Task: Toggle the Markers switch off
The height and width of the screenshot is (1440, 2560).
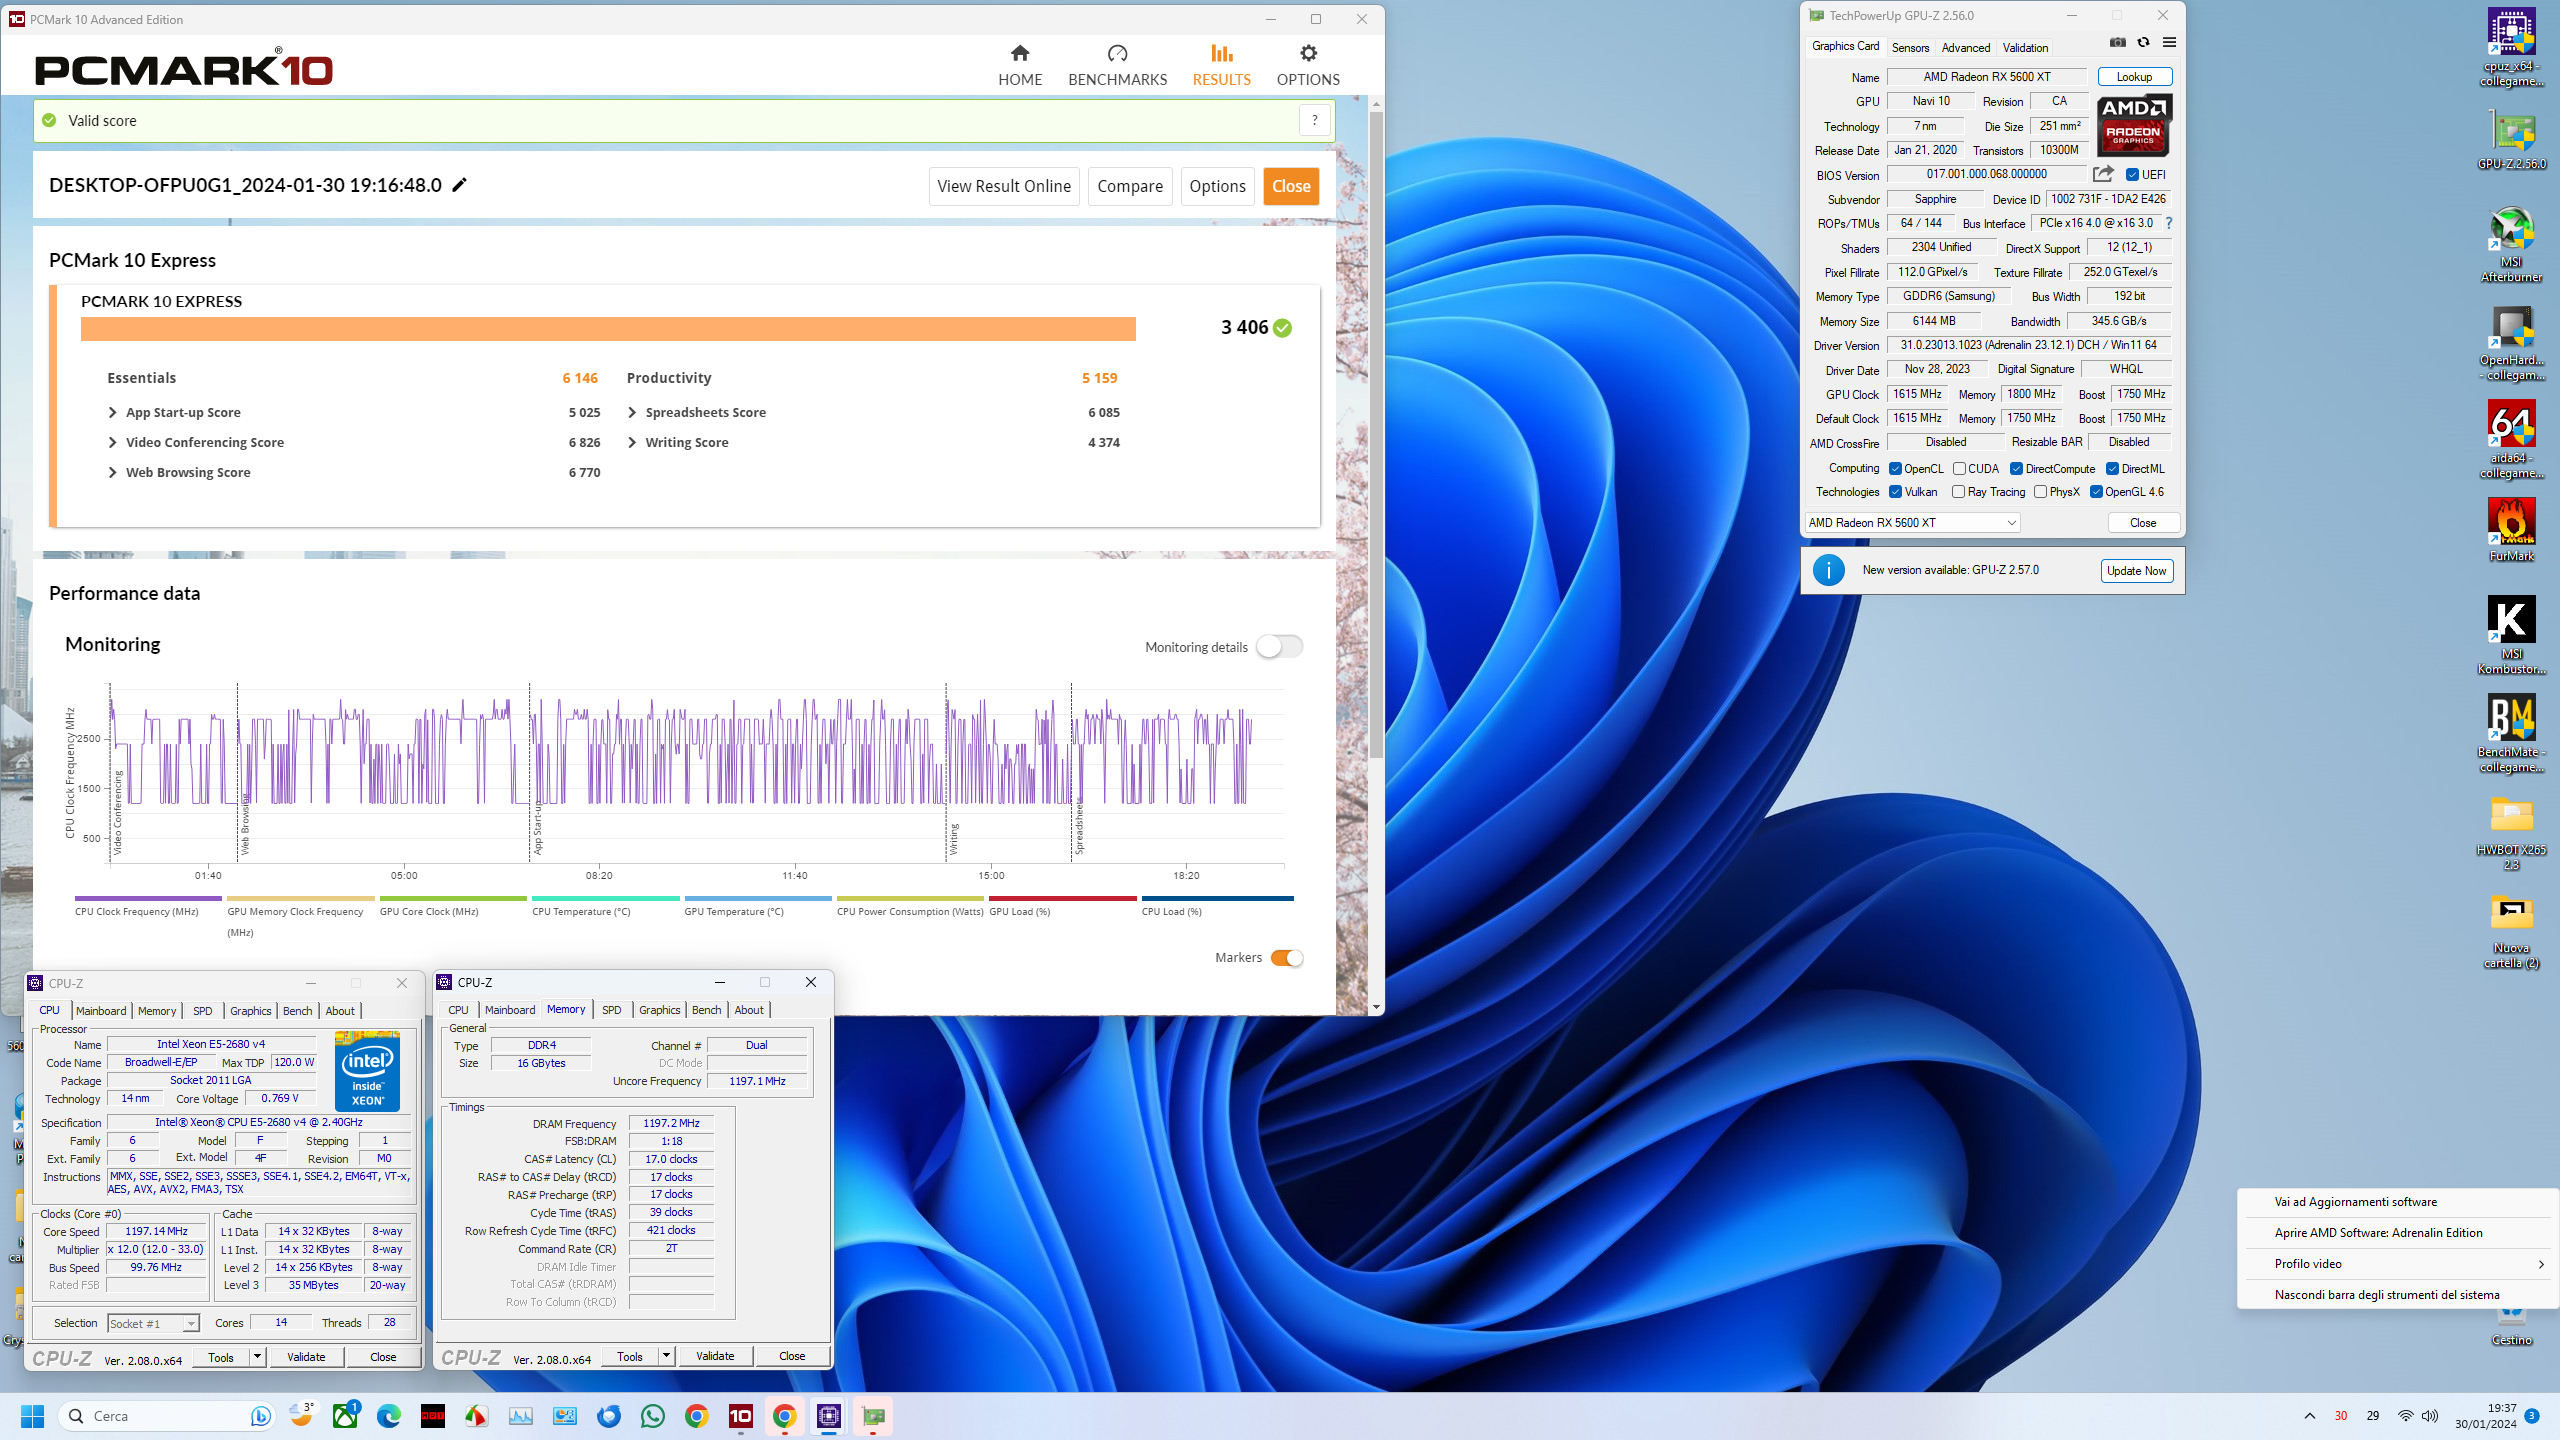Action: pos(1287,958)
